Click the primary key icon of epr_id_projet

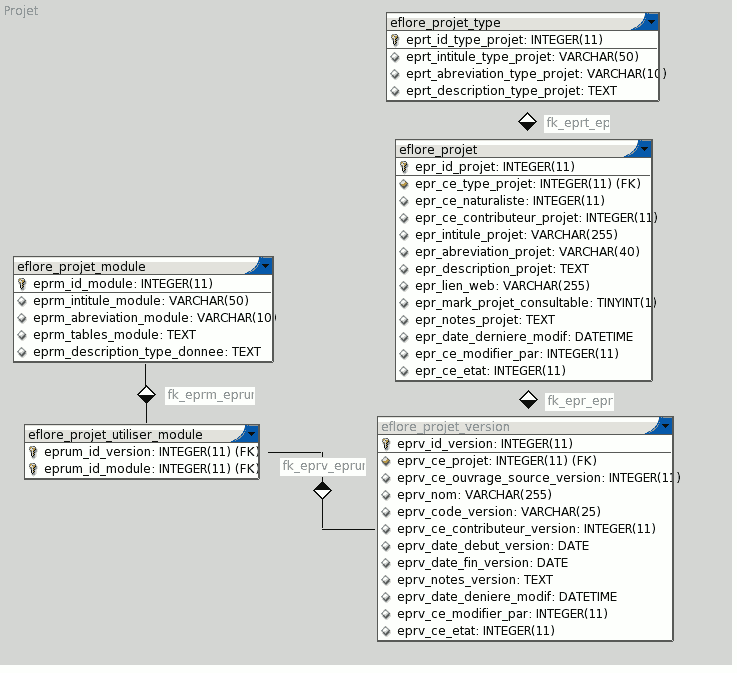[x=404, y=167]
